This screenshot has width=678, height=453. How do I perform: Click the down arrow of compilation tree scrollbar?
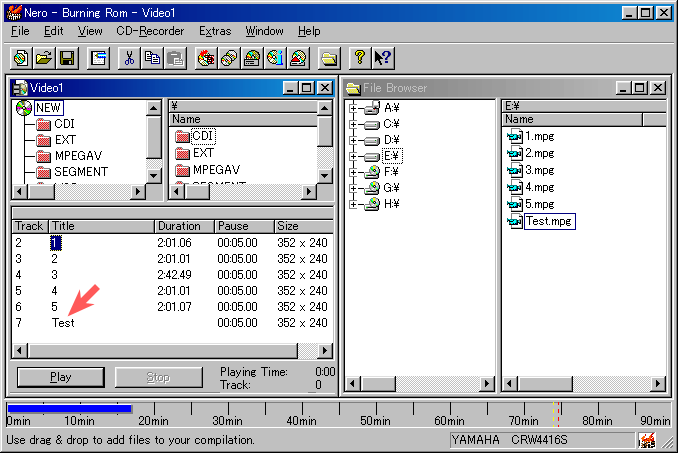pos(154,175)
